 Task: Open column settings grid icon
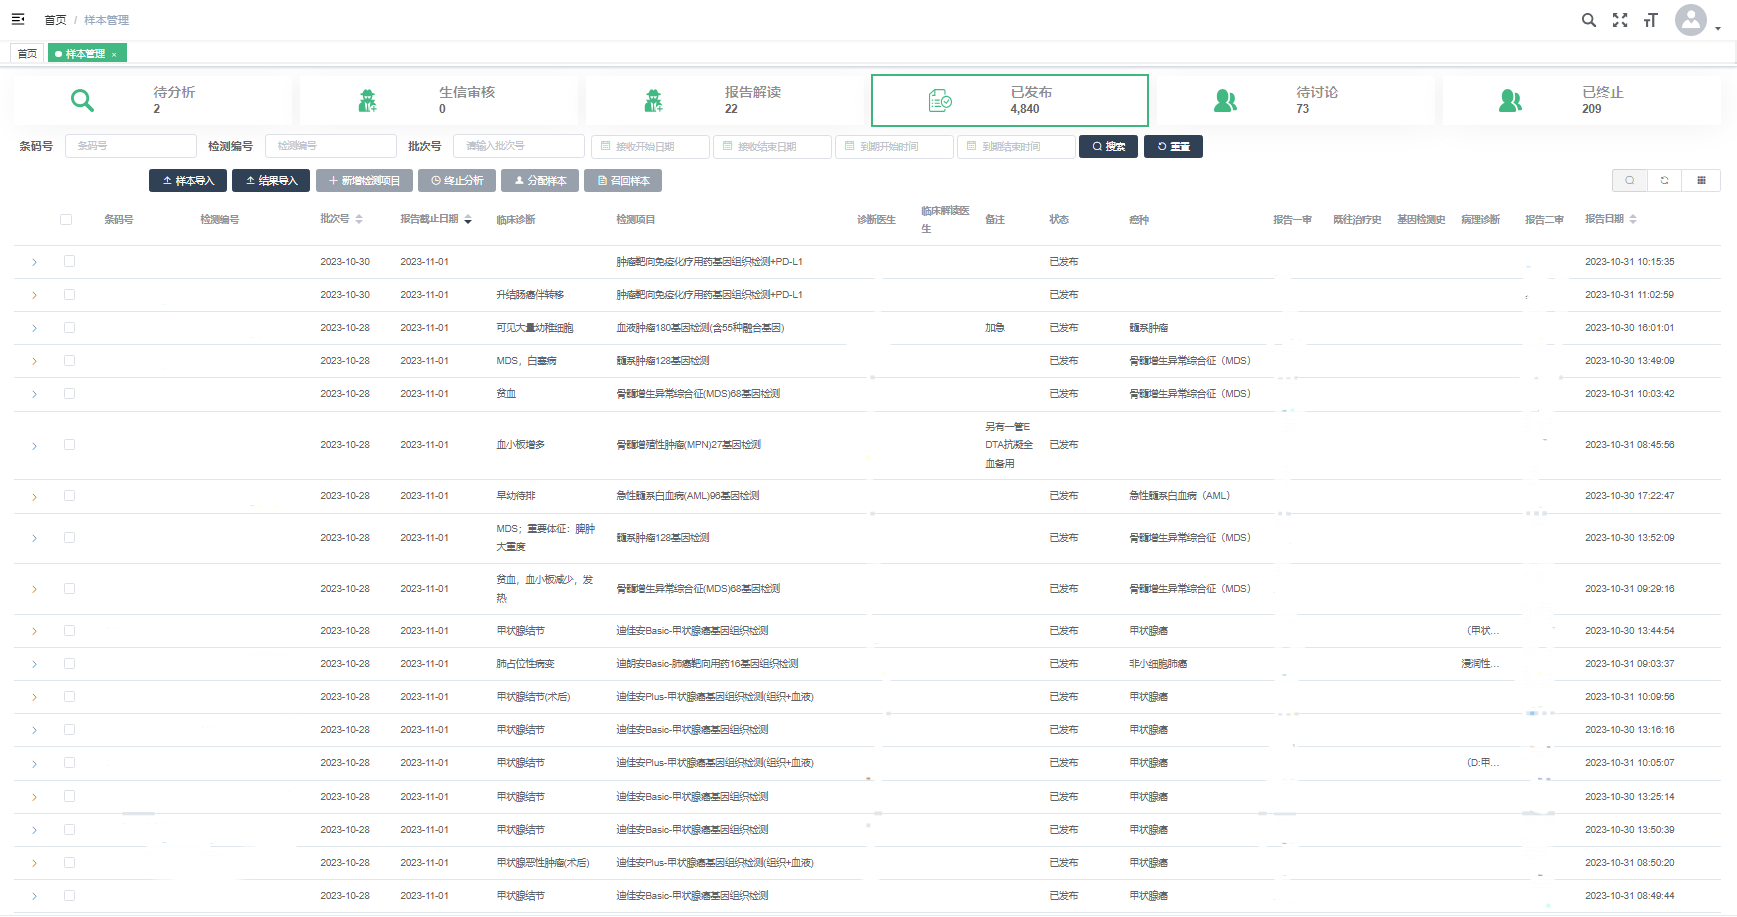[1701, 181]
